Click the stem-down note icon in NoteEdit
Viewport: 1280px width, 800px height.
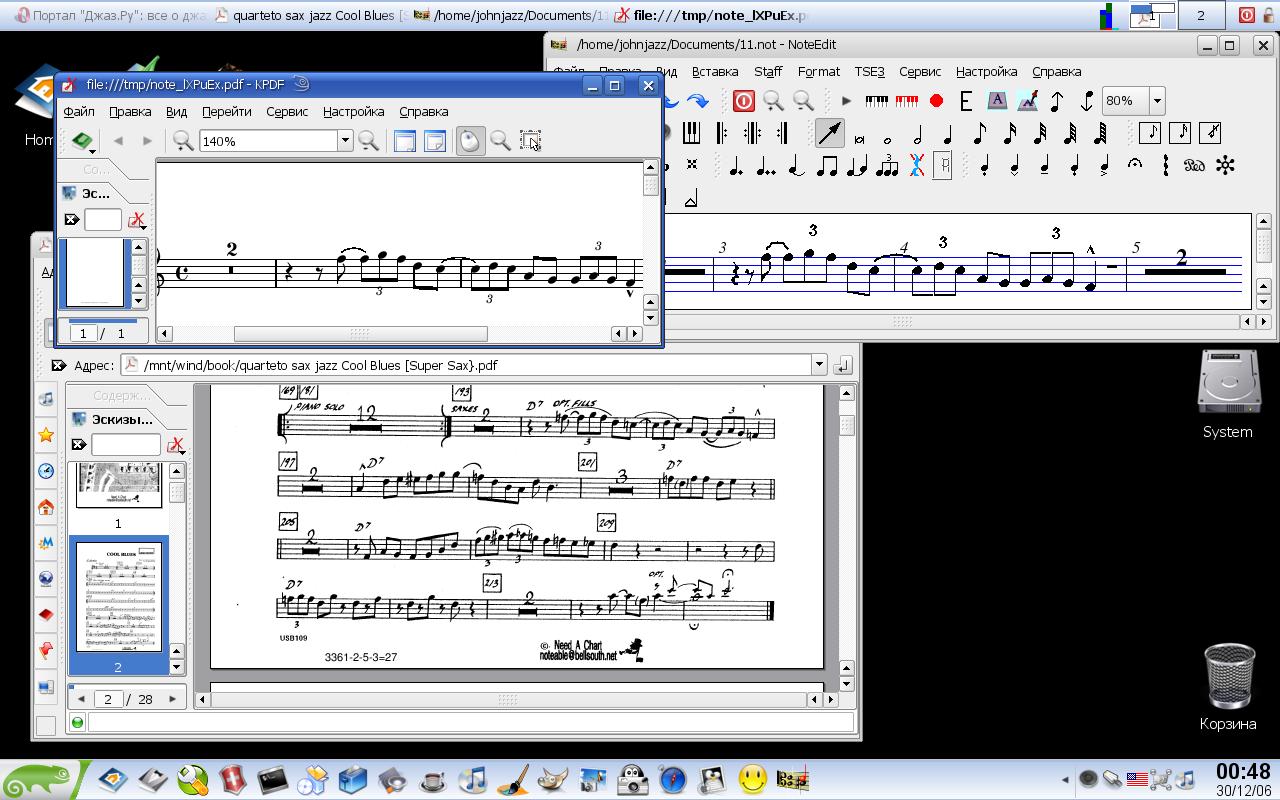coord(1087,101)
